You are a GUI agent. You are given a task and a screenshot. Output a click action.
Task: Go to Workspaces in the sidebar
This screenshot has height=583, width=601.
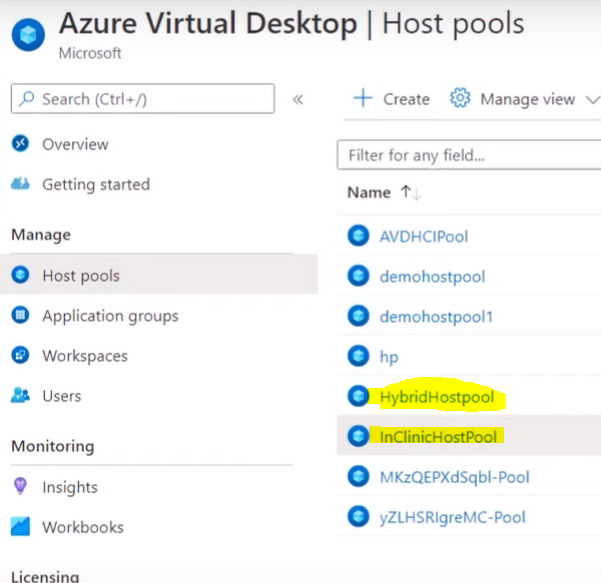coord(85,356)
